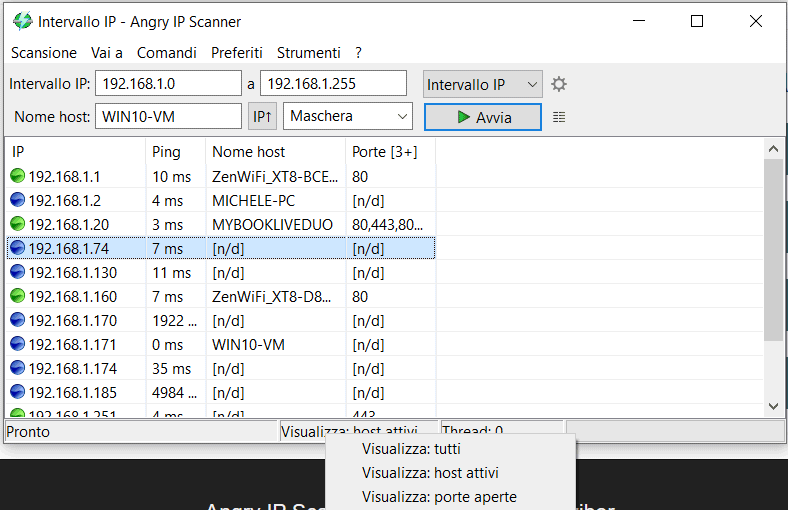Open the Vai a menu
Viewport: 788px width, 510px height.
pyautogui.click(x=107, y=53)
